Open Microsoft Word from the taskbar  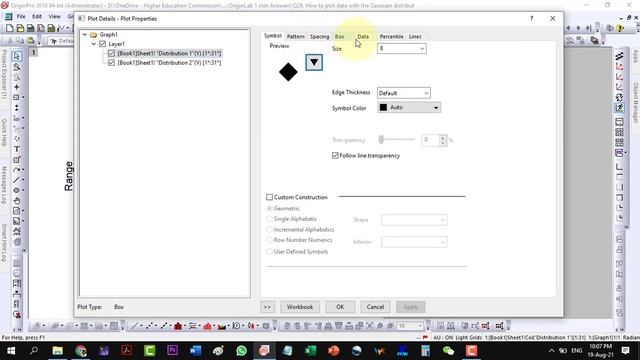tap(196, 351)
